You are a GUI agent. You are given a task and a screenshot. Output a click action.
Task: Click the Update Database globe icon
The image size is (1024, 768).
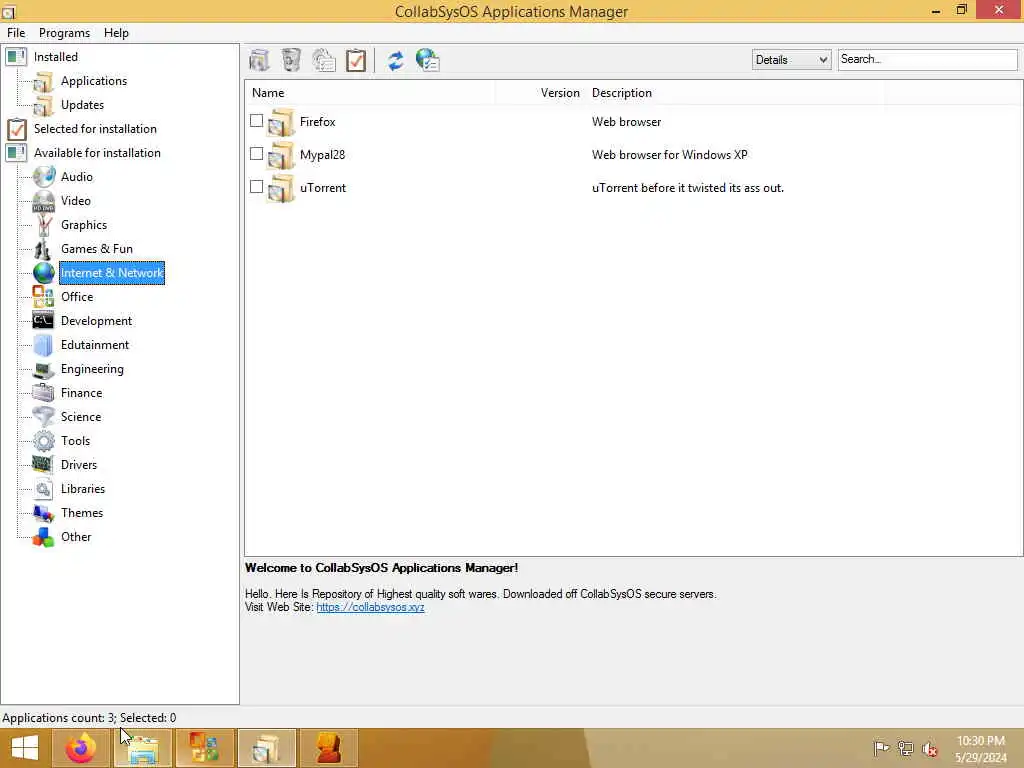pyautogui.click(x=428, y=60)
